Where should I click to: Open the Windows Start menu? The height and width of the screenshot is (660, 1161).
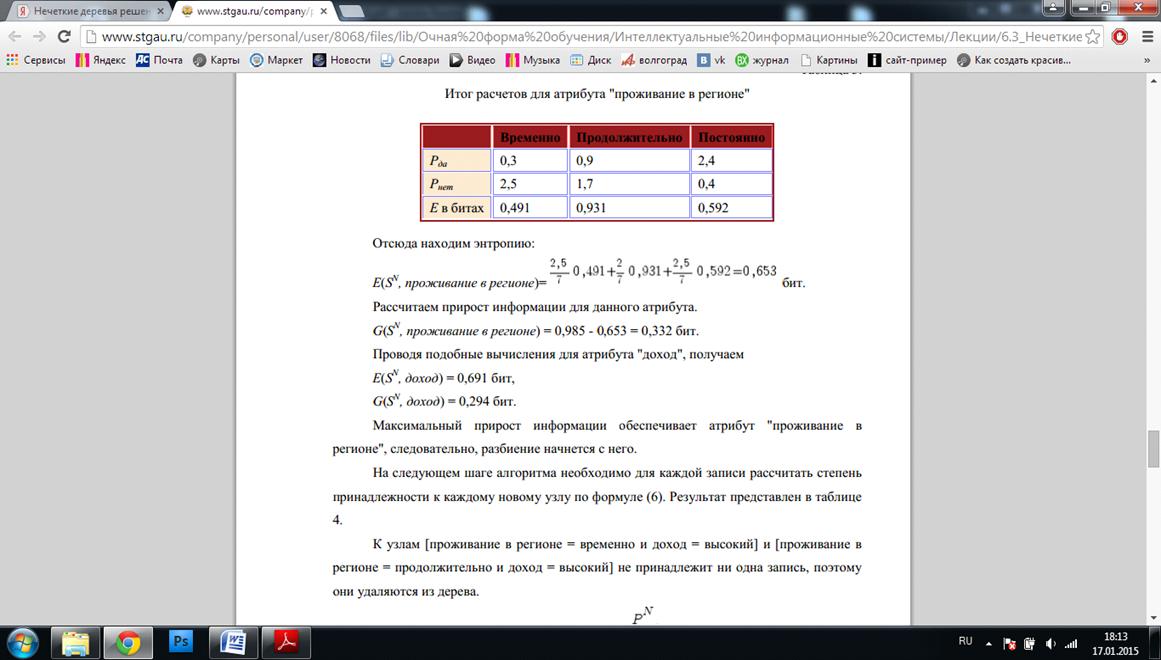[21, 642]
